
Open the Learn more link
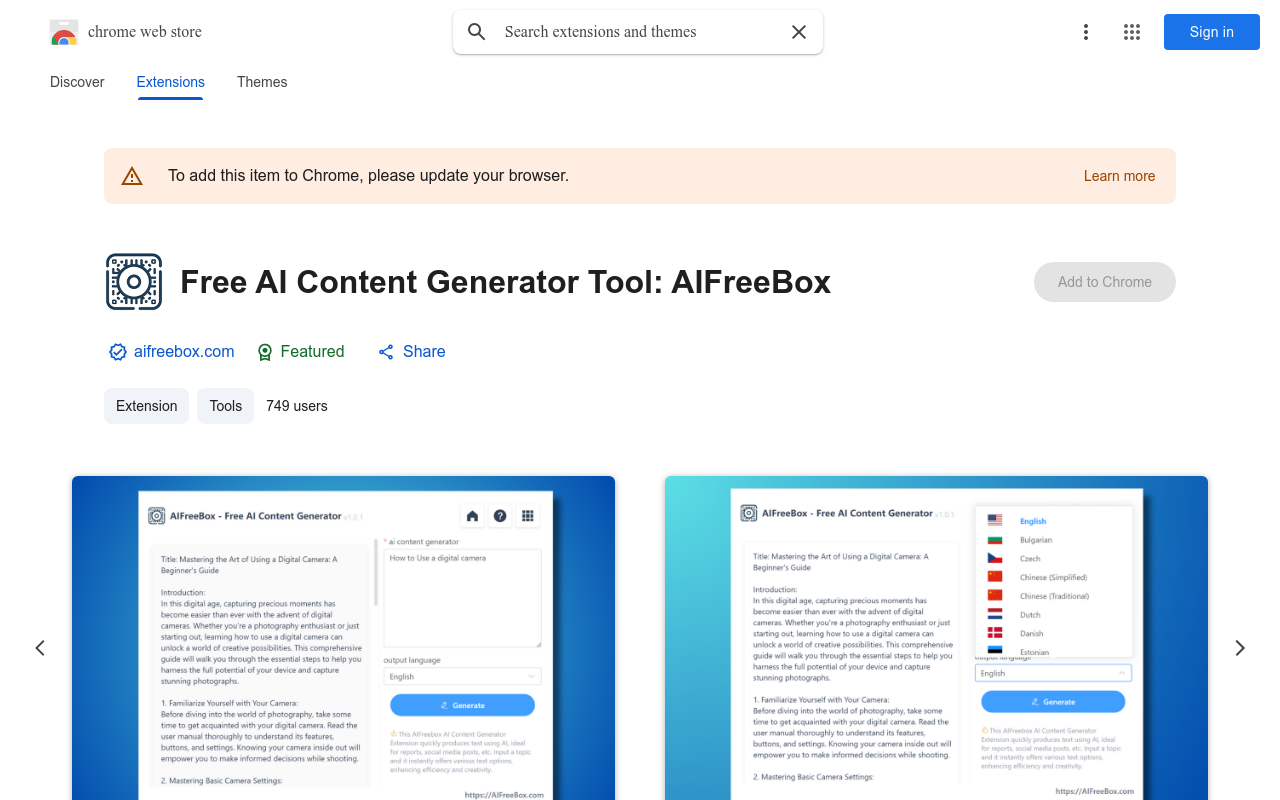1119,176
